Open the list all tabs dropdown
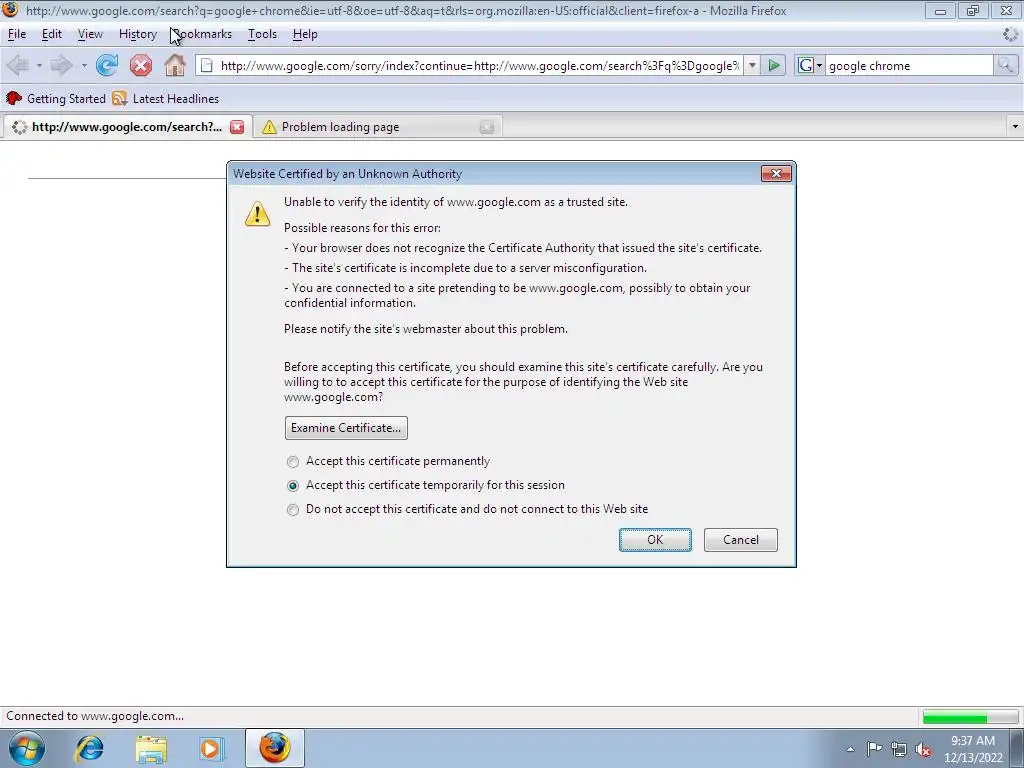This screenshot has height=768, width=1024. click(x=1014, y=126)
